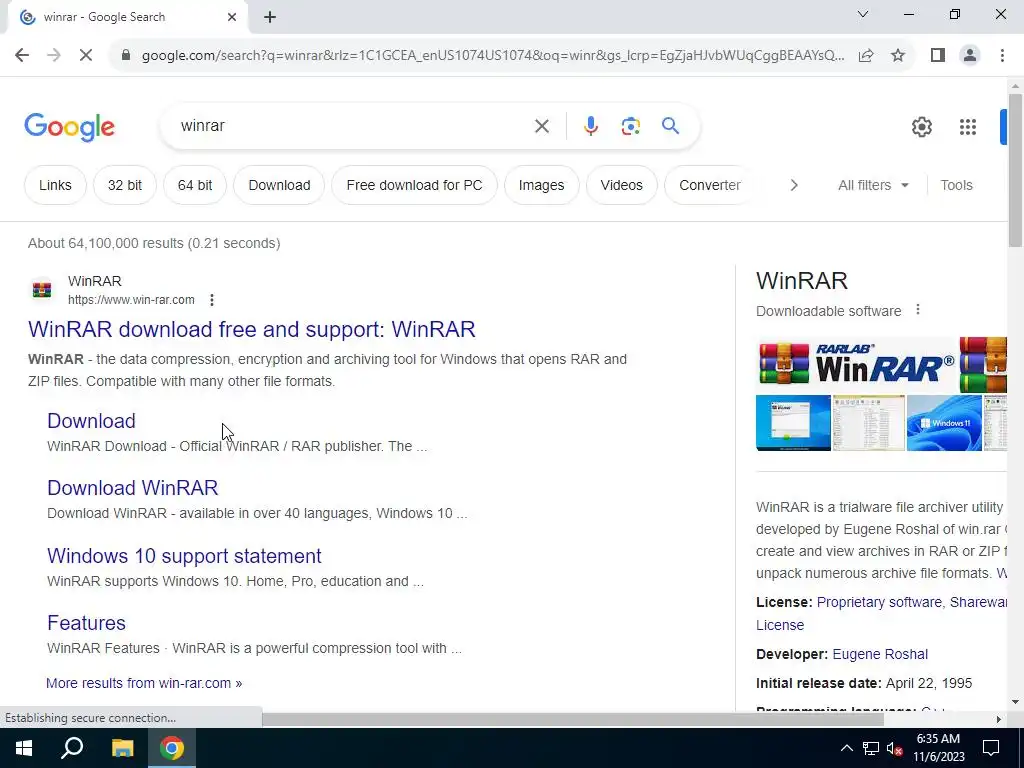Start a voice search with the microphone
1024x768 pixels.
coord(590,126)
